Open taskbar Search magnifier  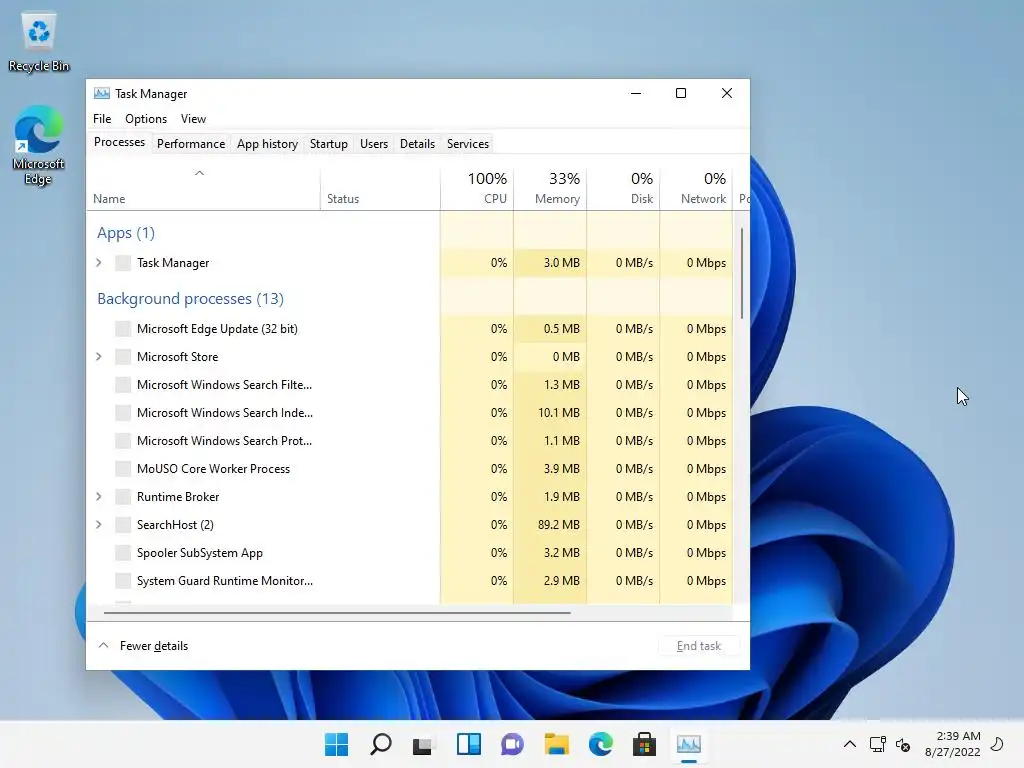pos(381,744)
